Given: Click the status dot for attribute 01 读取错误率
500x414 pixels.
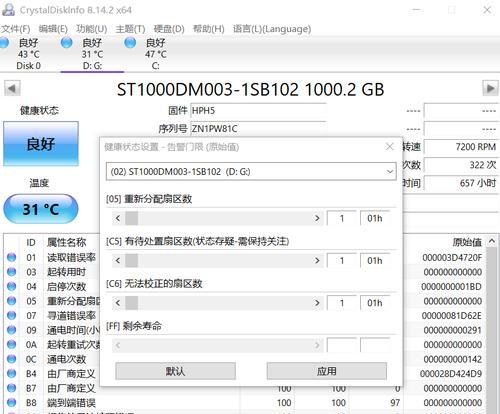Looking at the screenshot, I should tap(11, 257).
